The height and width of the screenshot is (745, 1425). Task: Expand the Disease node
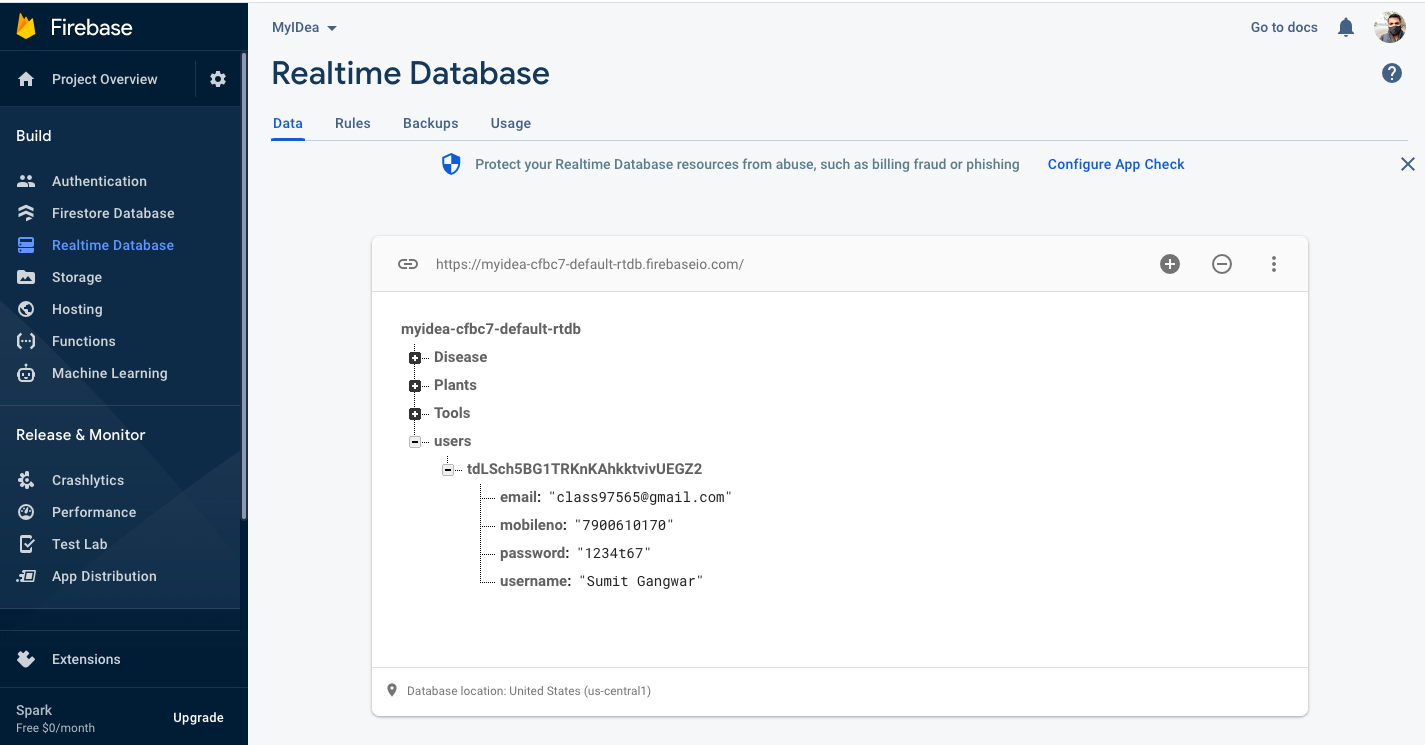414,357
